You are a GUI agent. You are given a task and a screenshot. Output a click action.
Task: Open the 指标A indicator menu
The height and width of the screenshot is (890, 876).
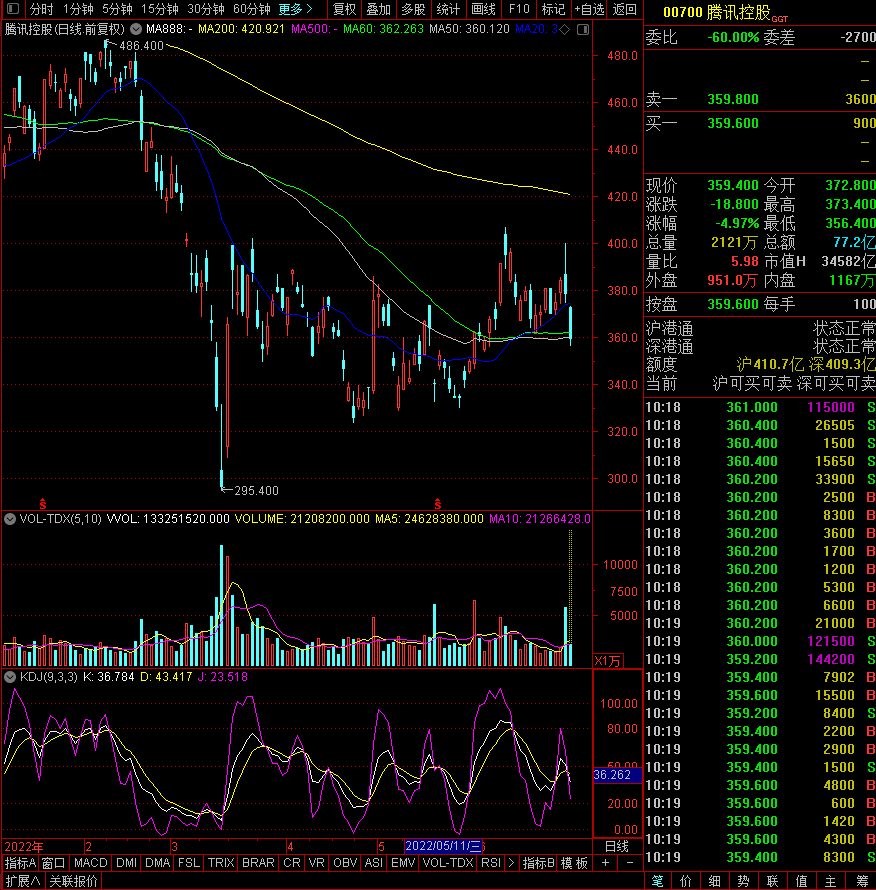[20, 863]
